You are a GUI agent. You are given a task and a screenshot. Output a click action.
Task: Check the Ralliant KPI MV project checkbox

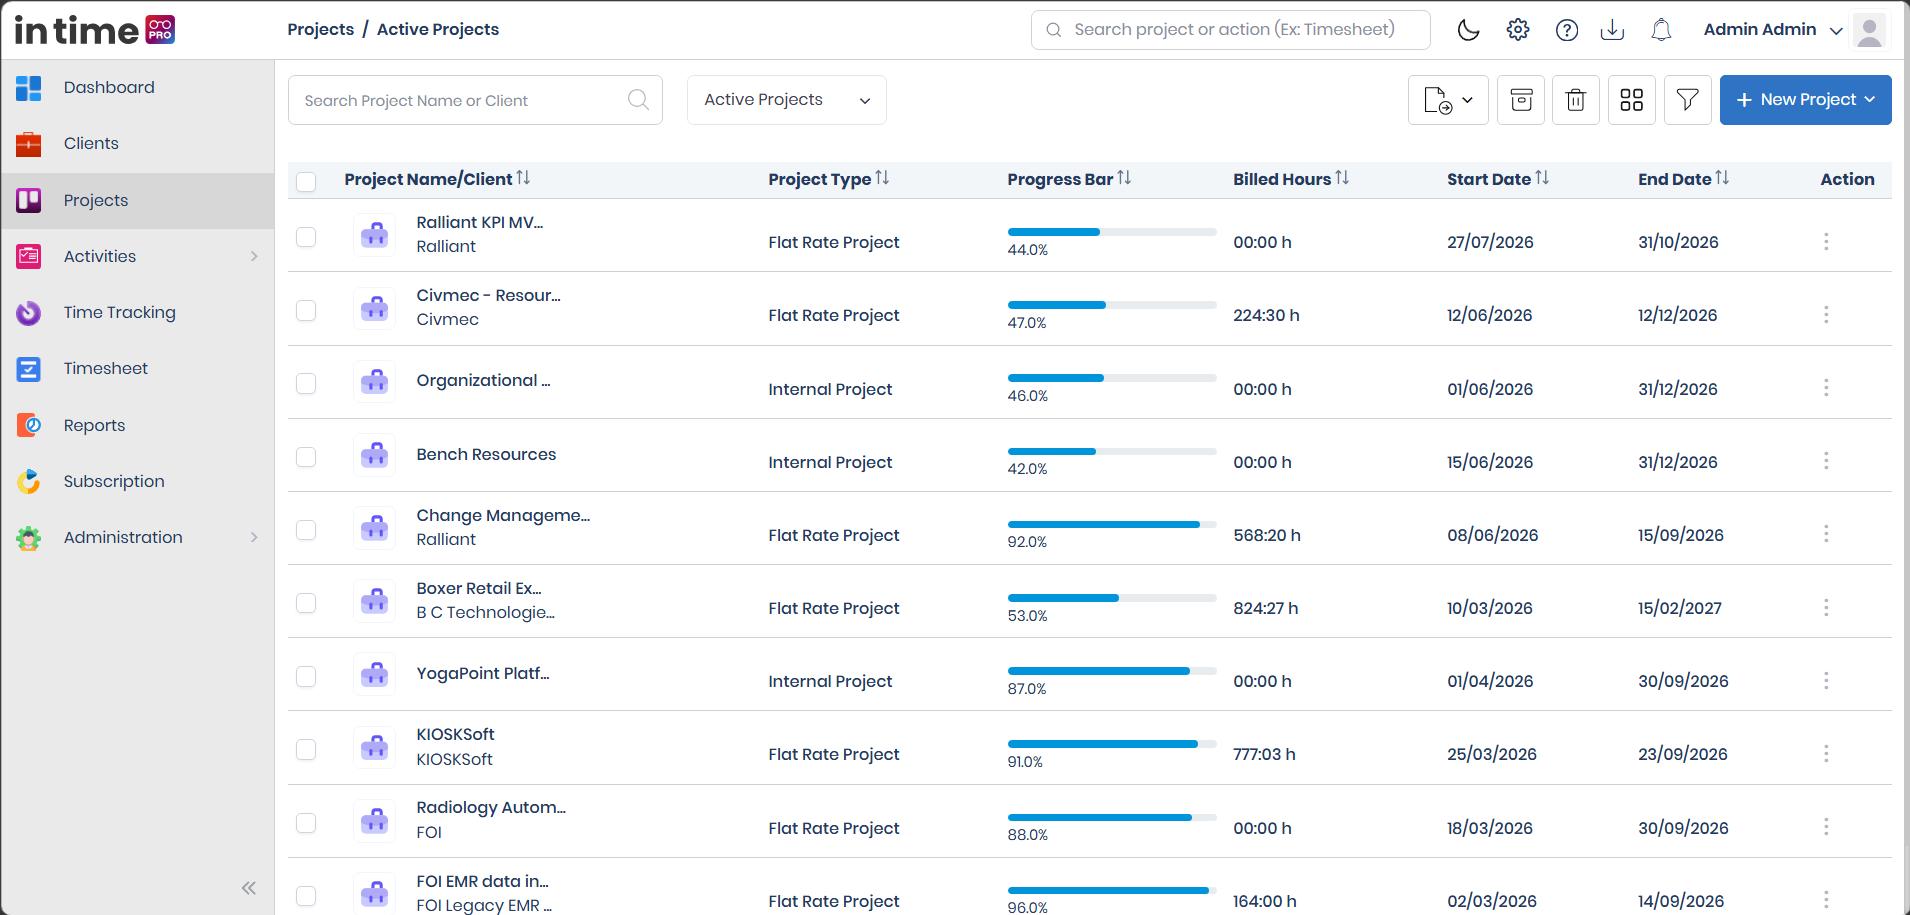click(x=306, y=237)
